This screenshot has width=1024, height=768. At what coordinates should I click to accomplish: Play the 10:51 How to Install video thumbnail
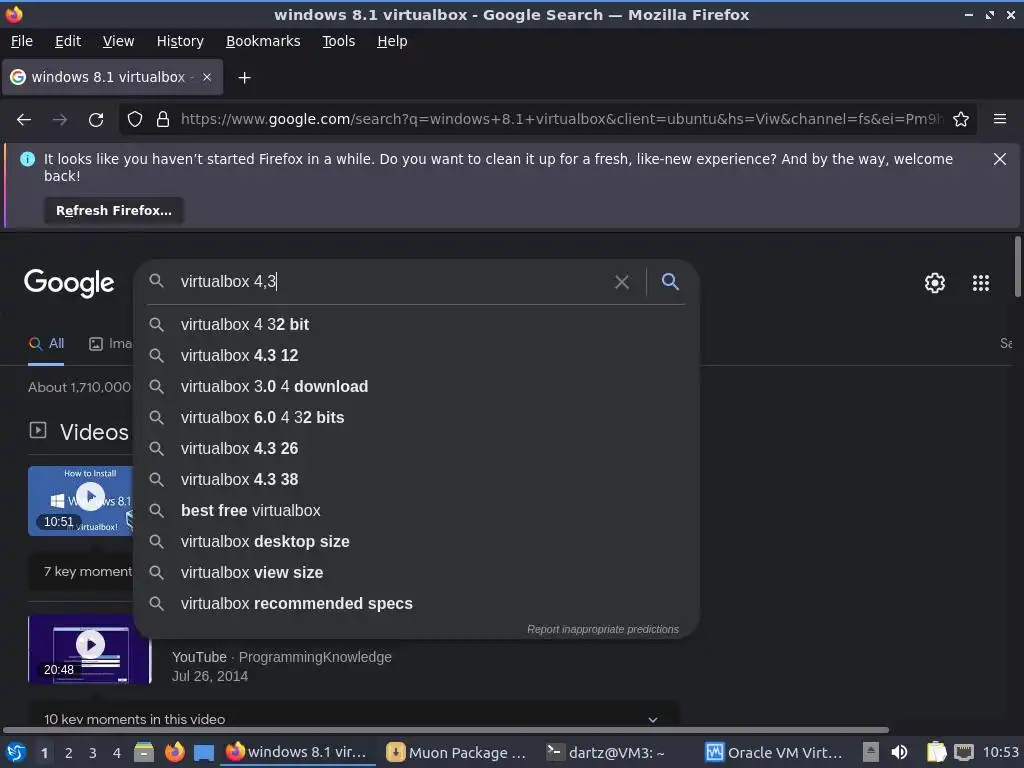coord(80,501)
